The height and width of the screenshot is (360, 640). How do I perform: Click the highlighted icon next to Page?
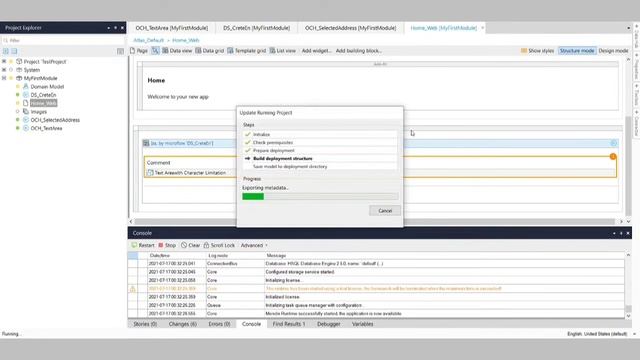[155, 51]
